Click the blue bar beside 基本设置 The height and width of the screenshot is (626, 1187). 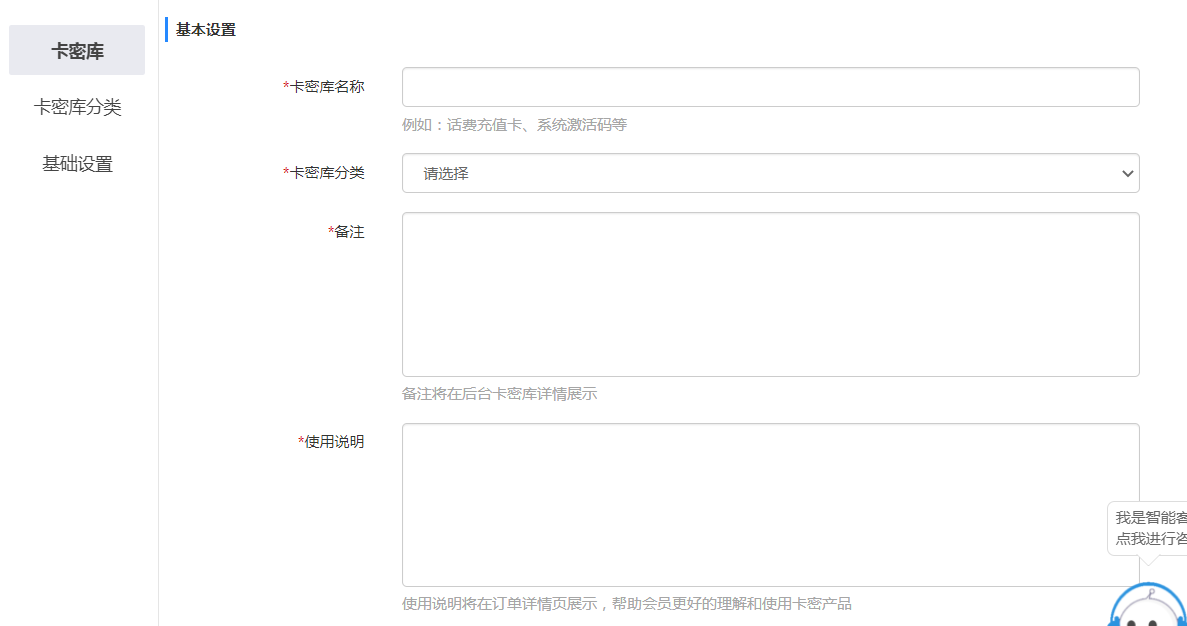pyautogui.click(x=167, y=30)
